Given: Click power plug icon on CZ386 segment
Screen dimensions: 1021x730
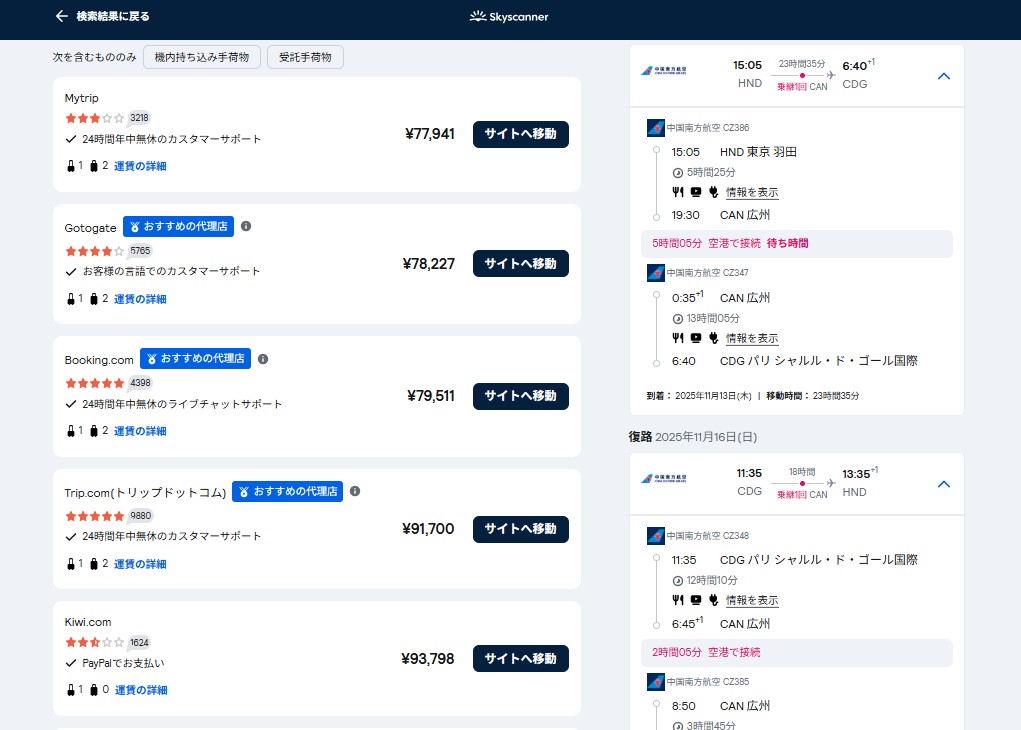Looking at the screenshot, I should click(x=714, y=192).
